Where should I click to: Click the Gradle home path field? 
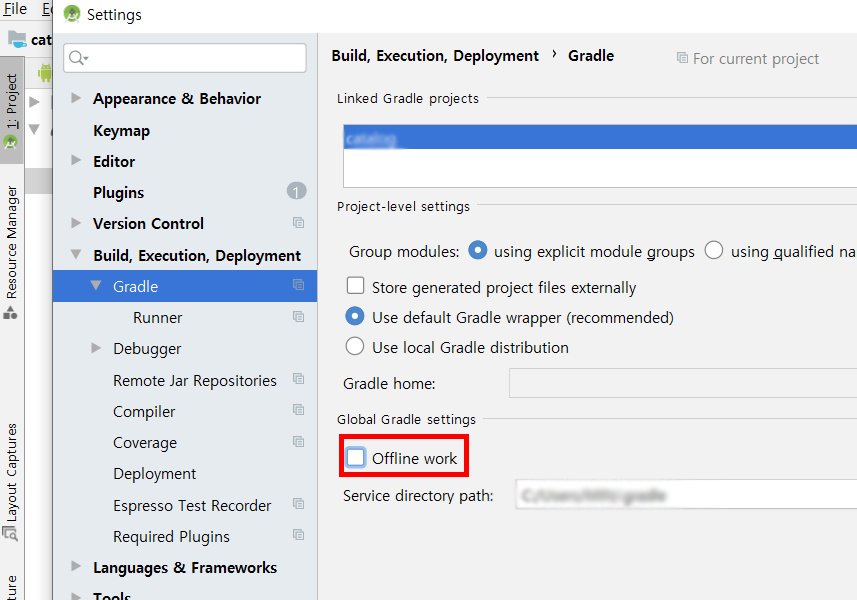[x=683, y=383]
